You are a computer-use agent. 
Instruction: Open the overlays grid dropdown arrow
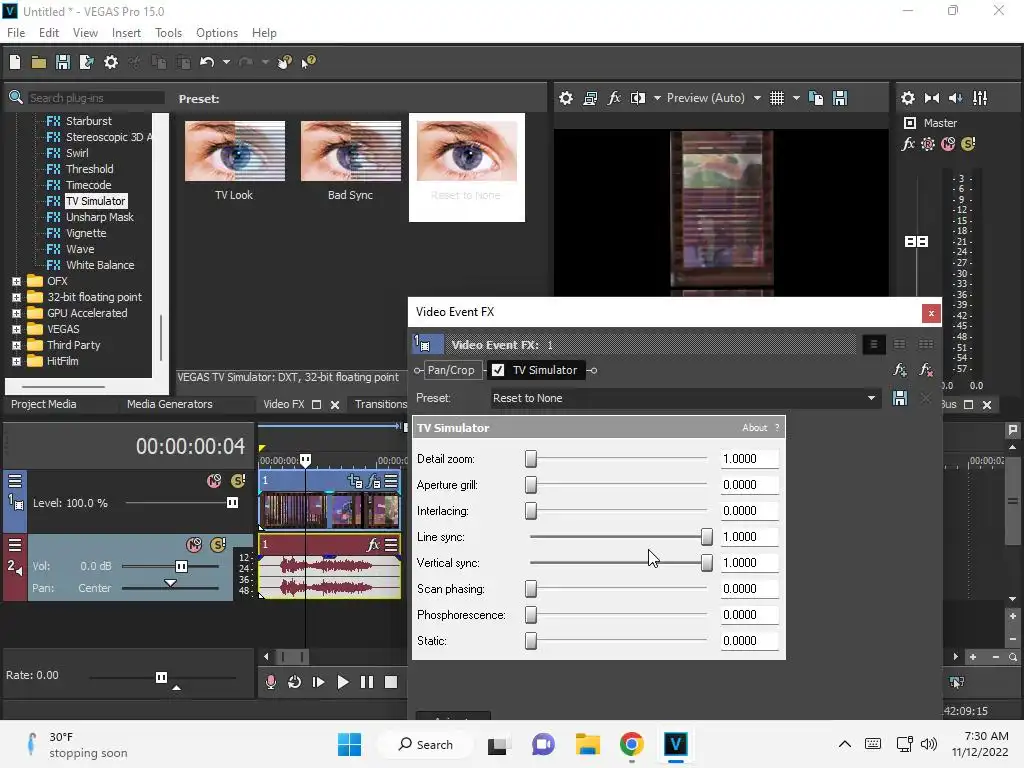[796, 98]
